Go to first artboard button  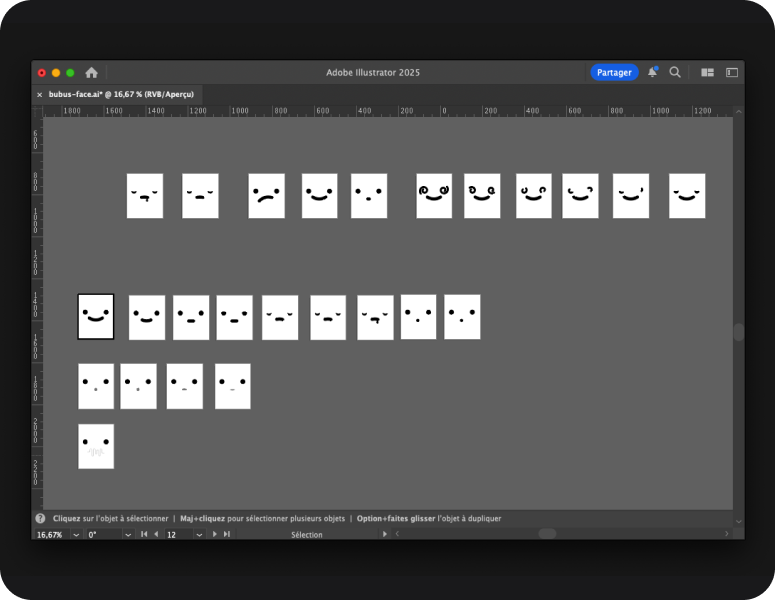click(144, 534)
